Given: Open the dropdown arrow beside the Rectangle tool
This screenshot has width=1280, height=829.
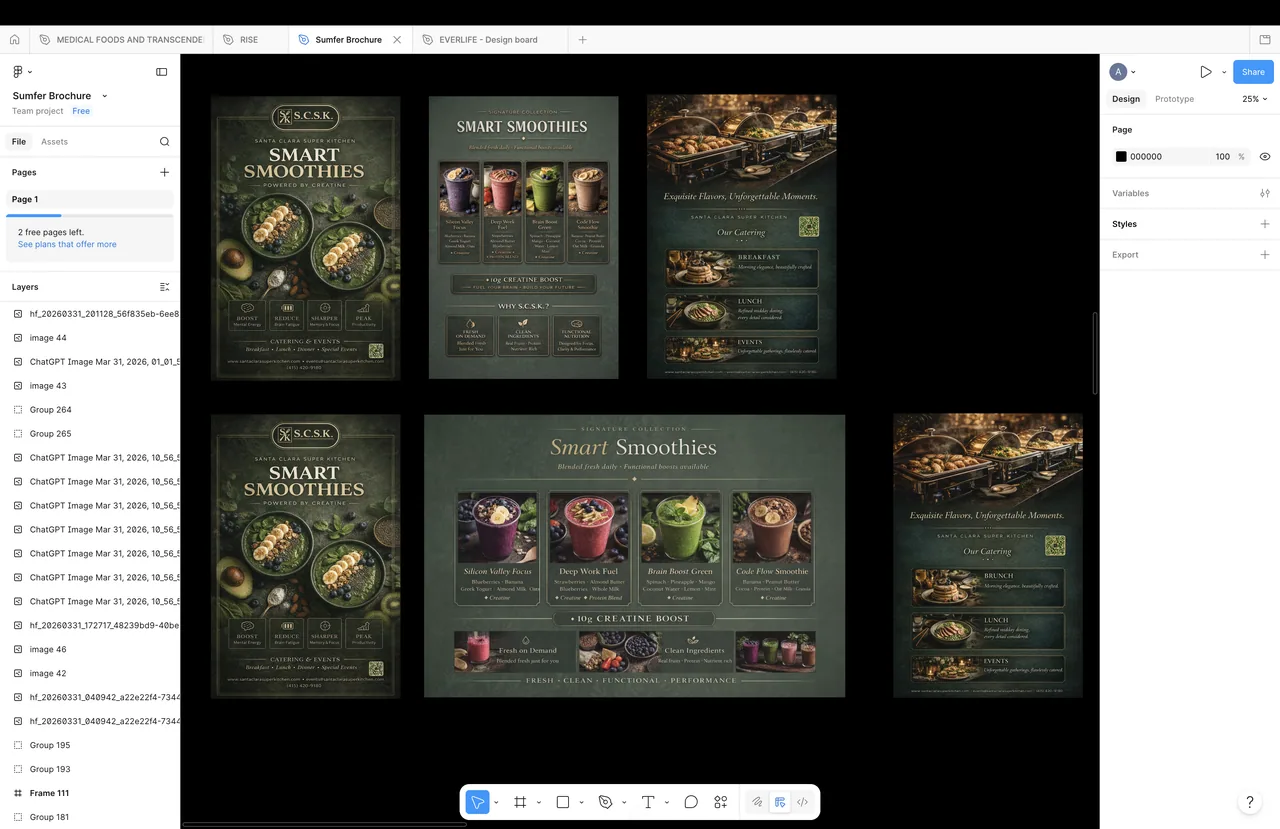Looking at the screenshot, I should pos(582,802).
